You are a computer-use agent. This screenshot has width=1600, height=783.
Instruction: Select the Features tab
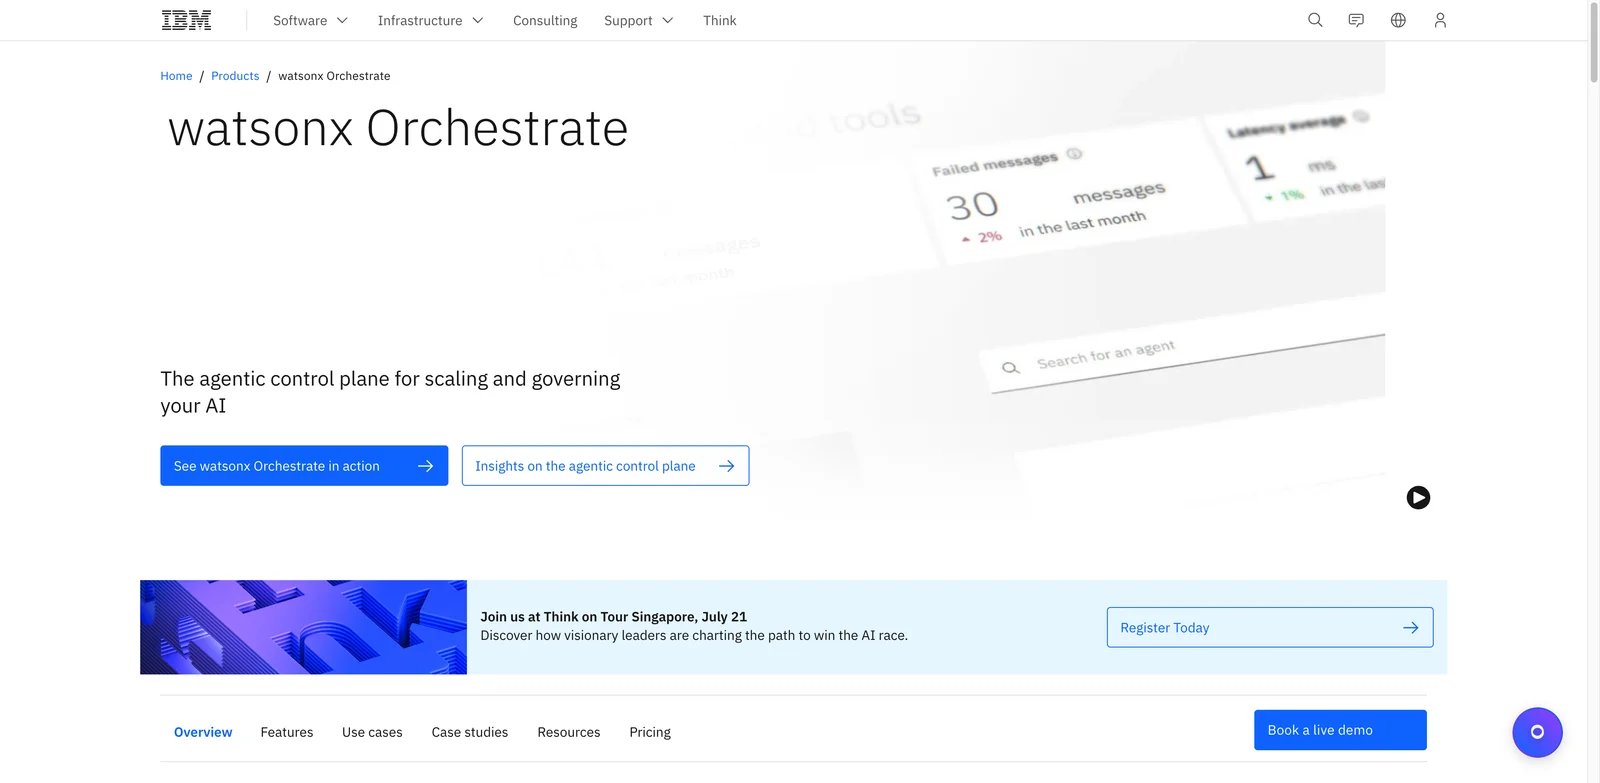(x=287, y=732)
